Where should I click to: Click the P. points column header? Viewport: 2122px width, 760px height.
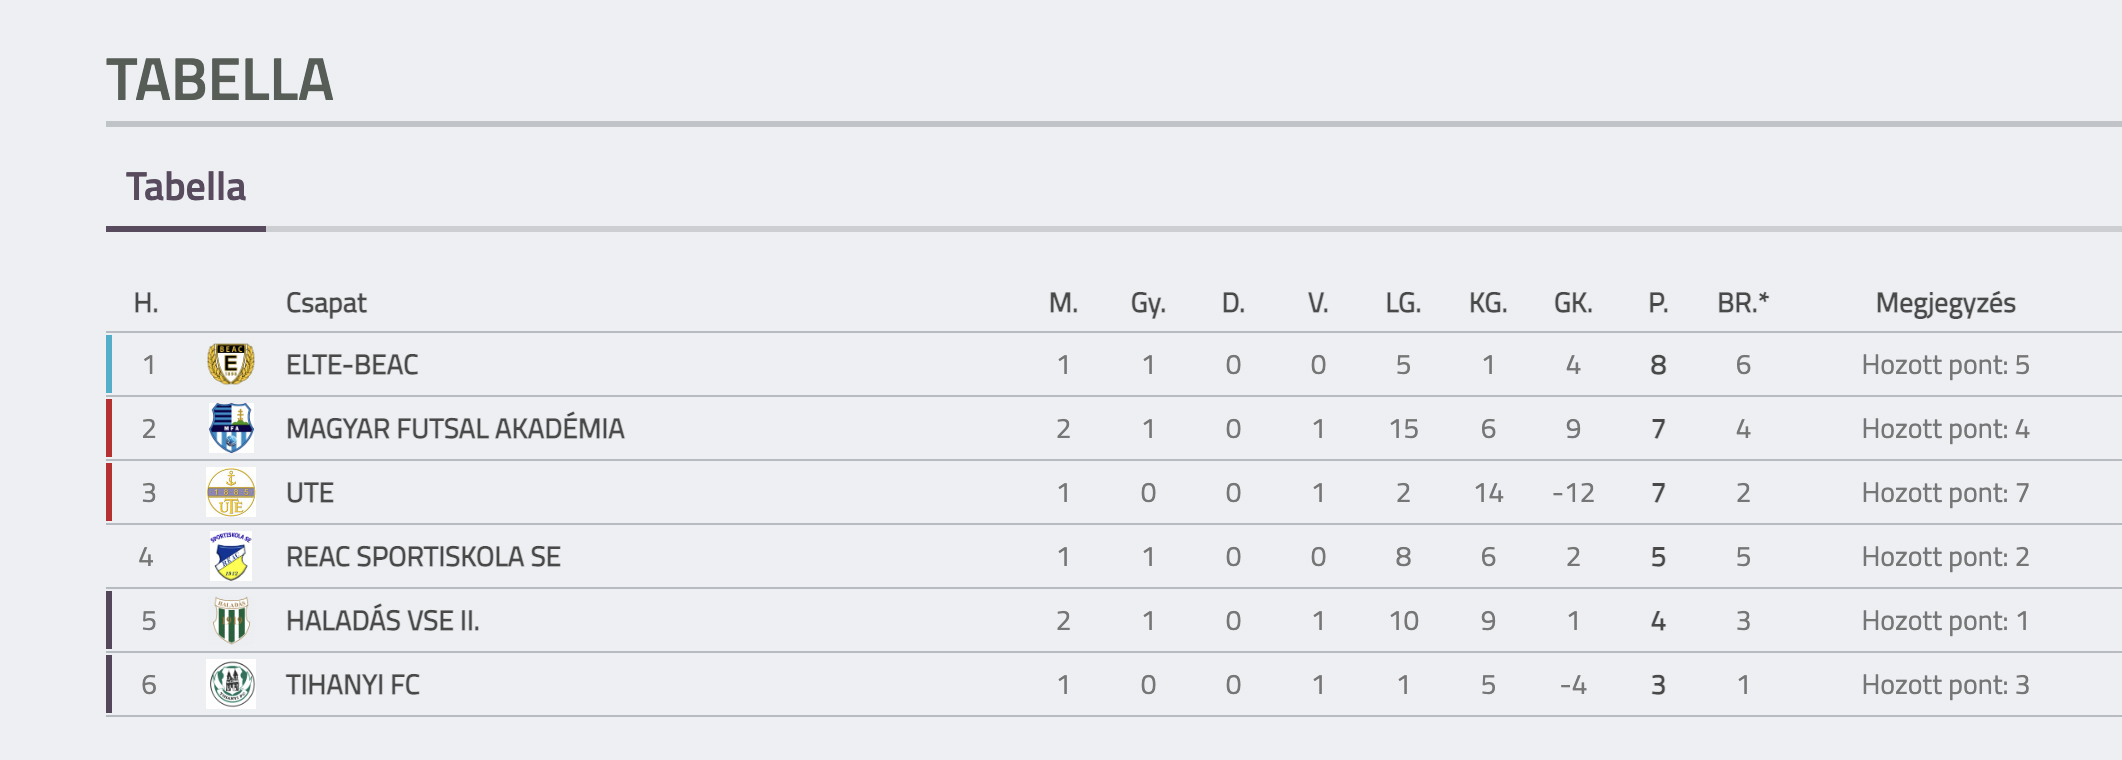[1658, 303]
